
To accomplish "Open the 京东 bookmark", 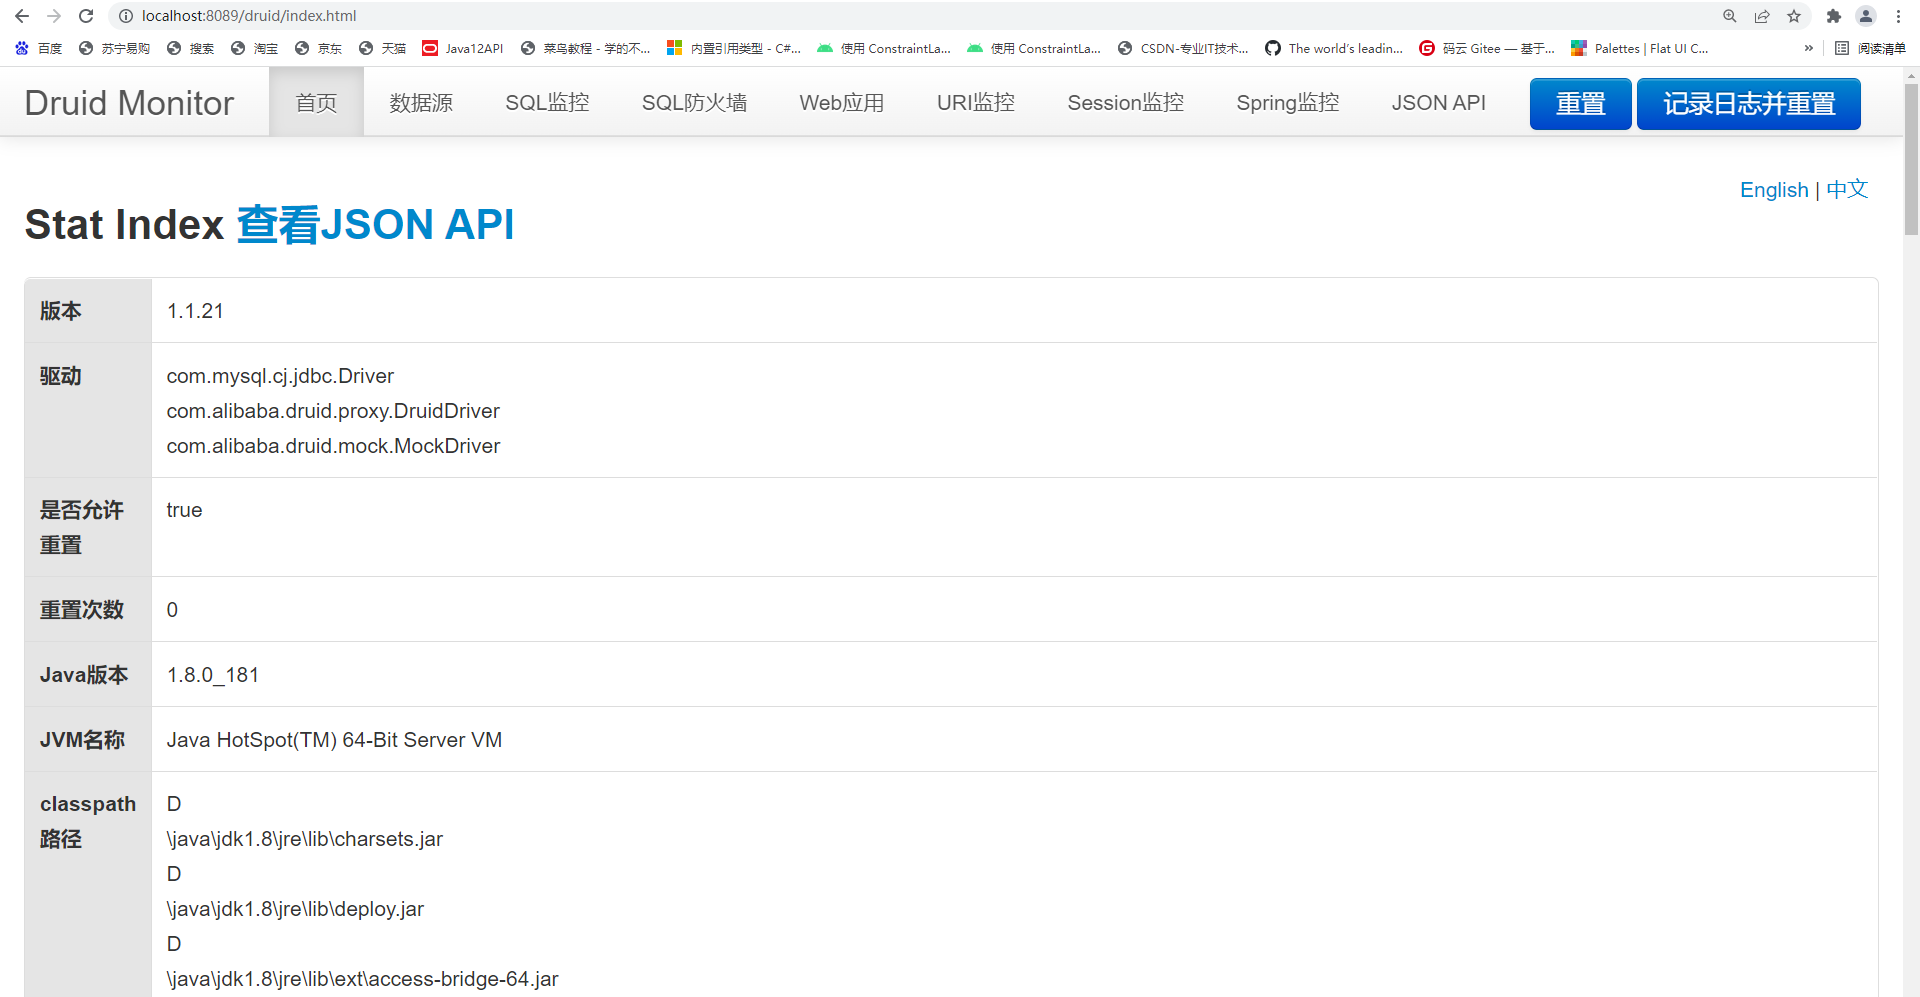I will [x=318, y=48].
